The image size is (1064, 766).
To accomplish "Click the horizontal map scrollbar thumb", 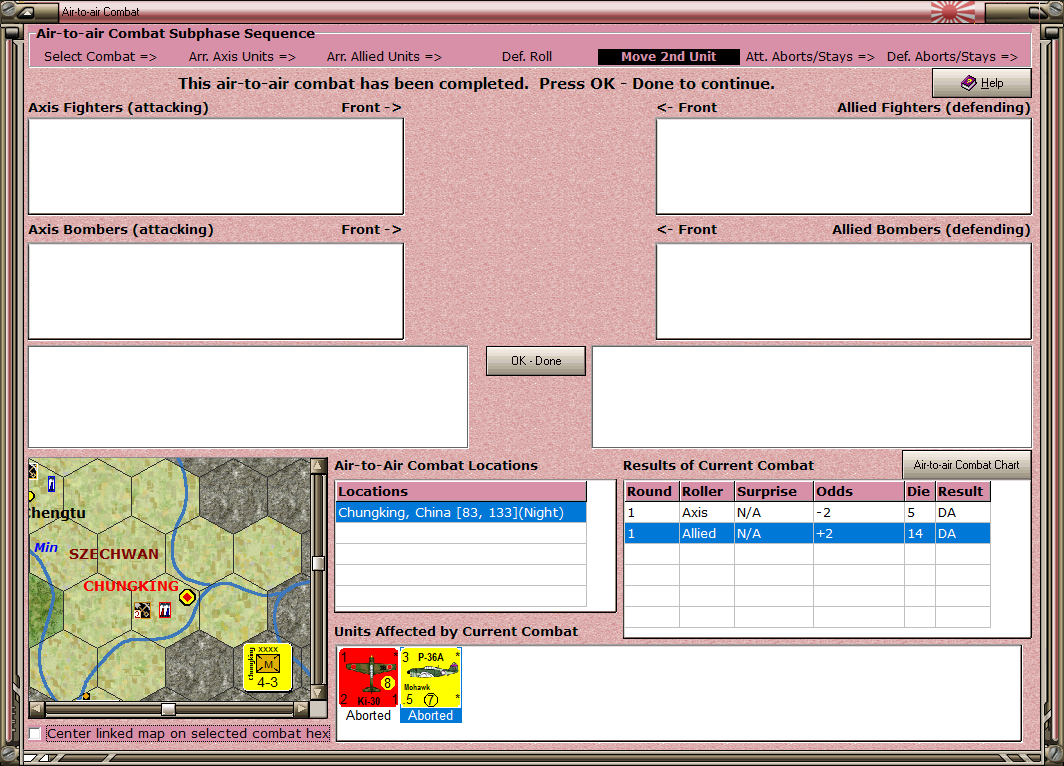I will coord(168,709).
